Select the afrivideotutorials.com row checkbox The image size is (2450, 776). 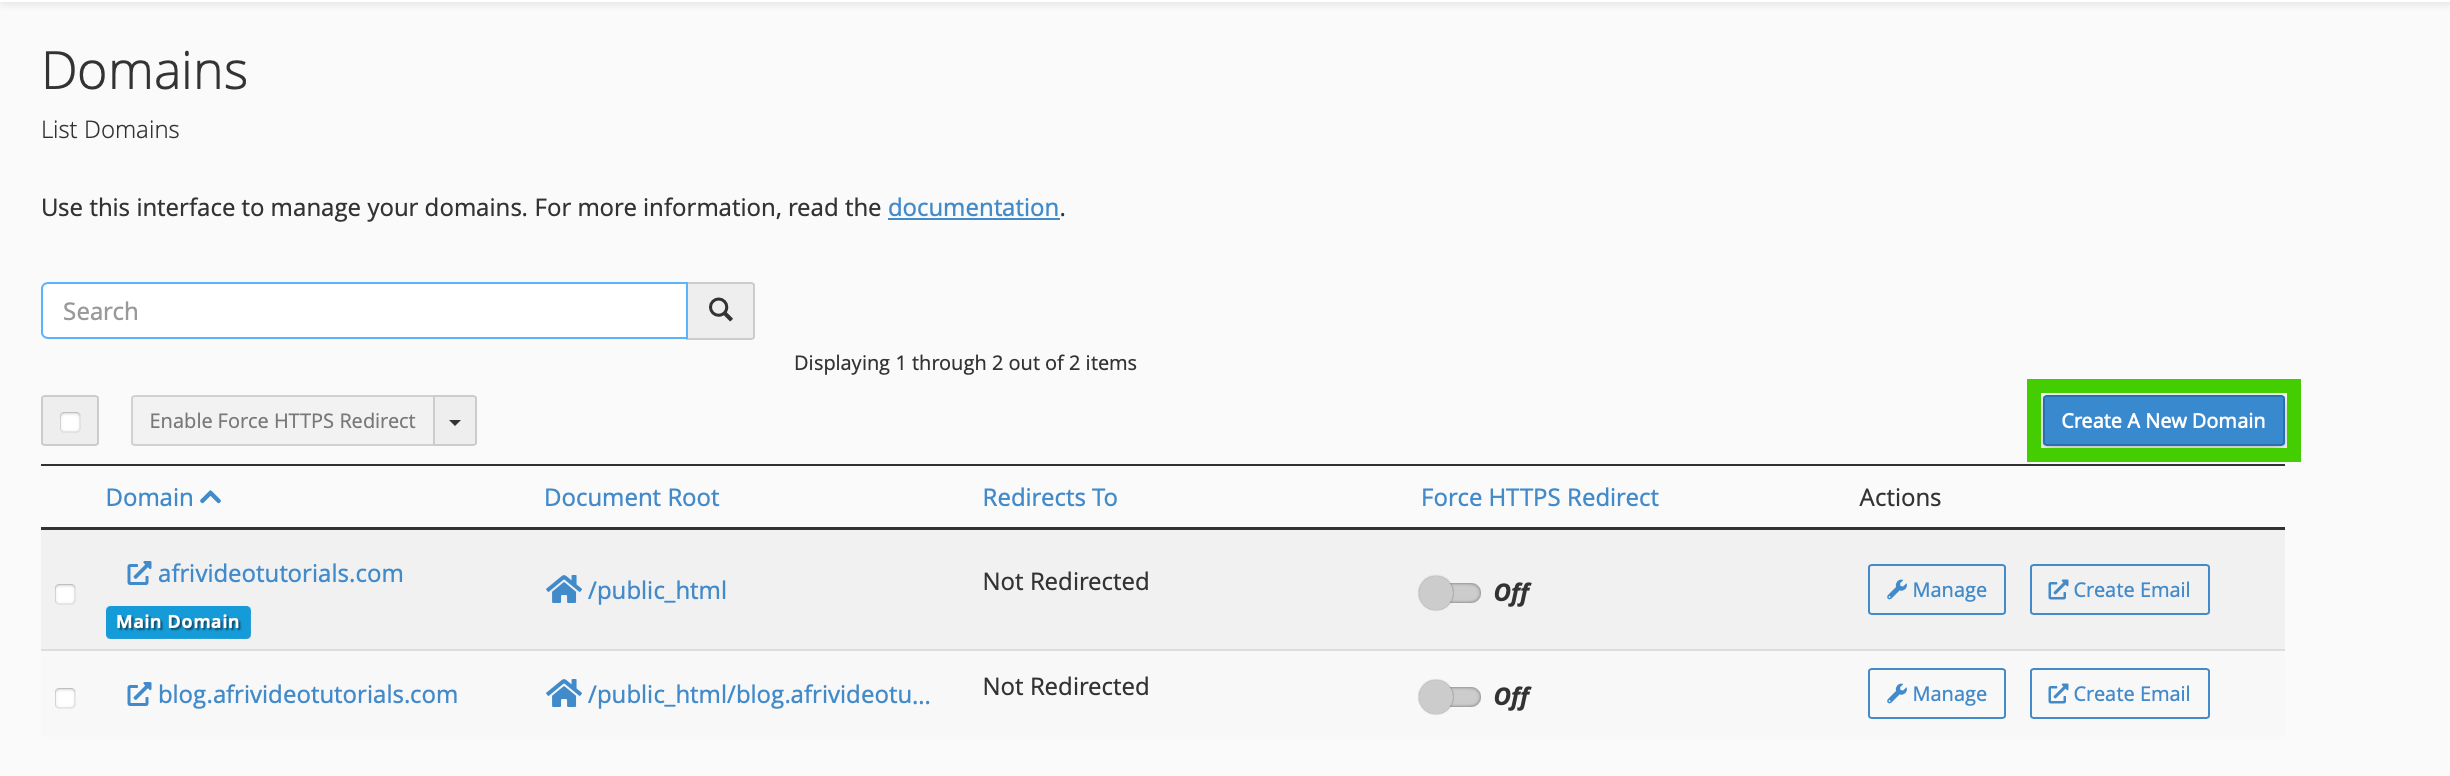65,594
